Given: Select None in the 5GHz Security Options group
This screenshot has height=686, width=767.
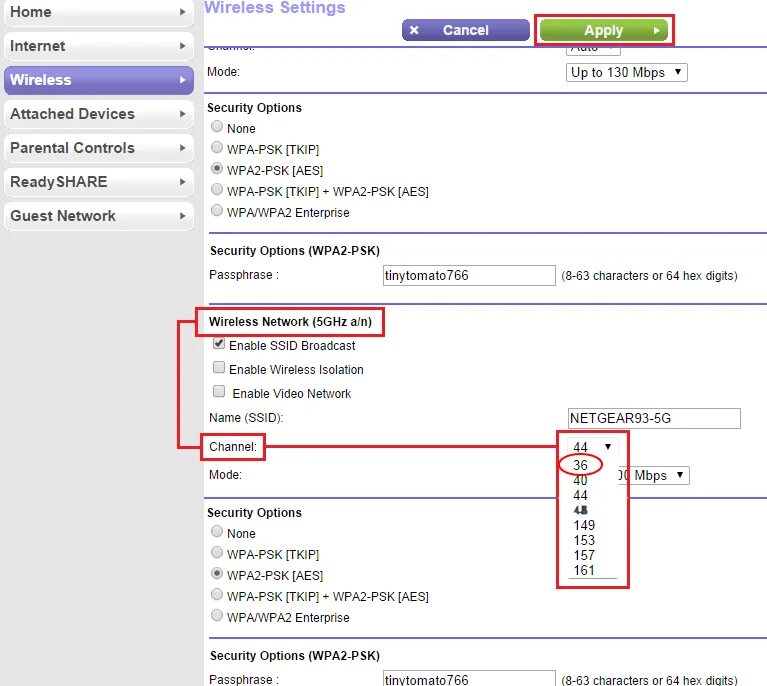Looking at the screenshot, I should coord(217,532).
